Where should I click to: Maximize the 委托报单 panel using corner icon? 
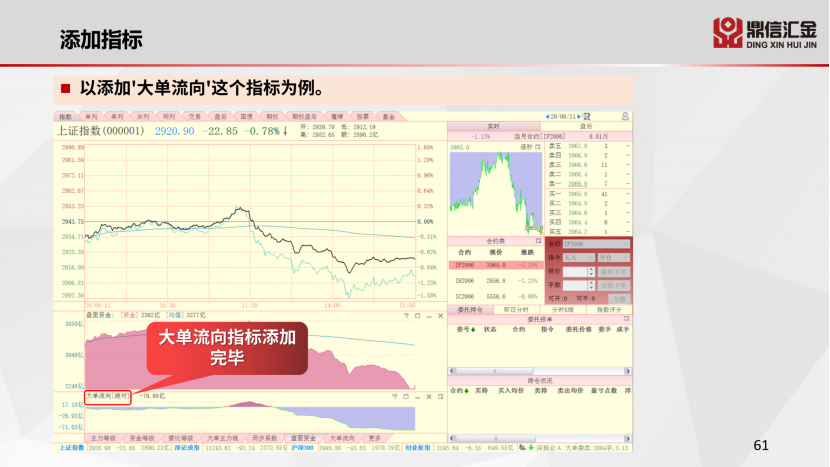[x=626, y=319]
